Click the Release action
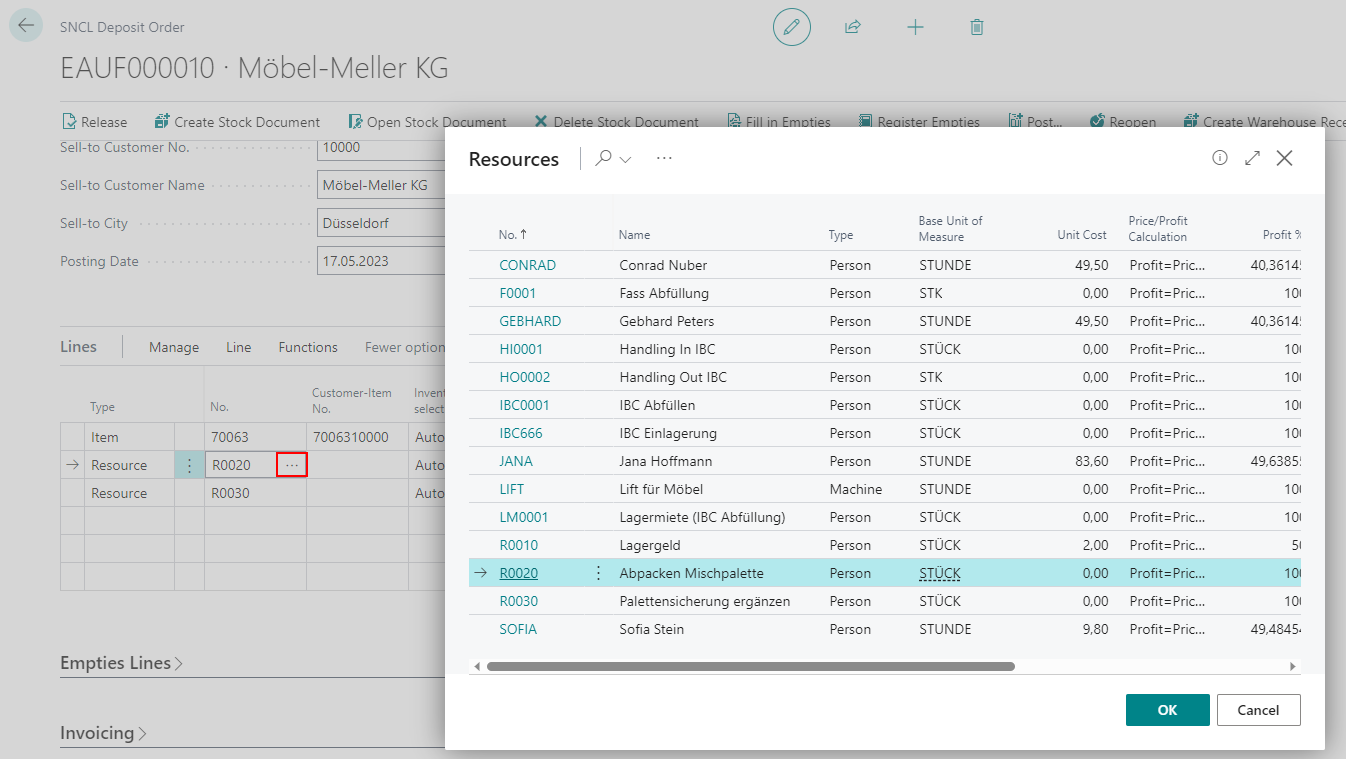The width and height of the screenshot is (1346, 759). (95, 122)
